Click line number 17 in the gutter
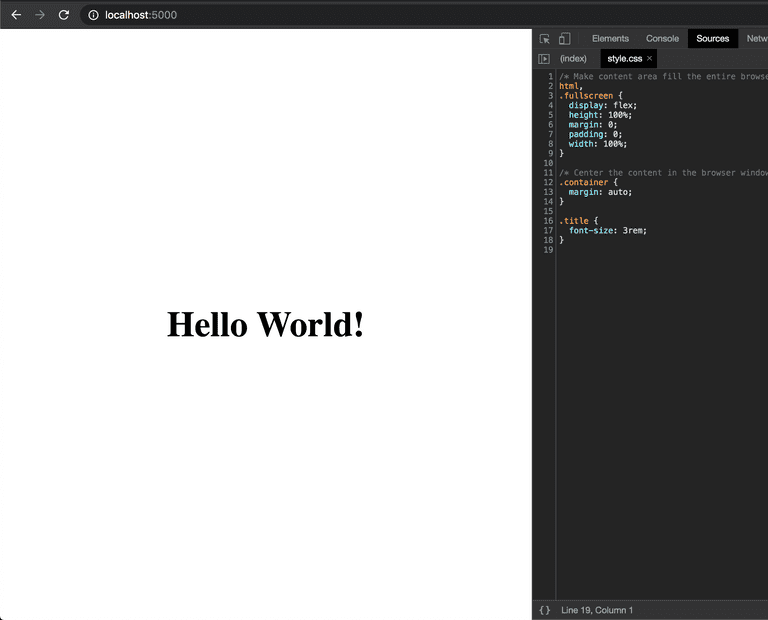Screen dimensions: 768x620 point(549,230)
